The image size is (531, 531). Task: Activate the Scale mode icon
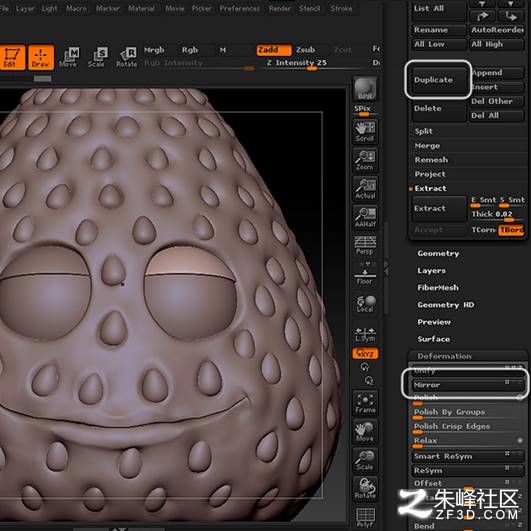(96, 58)
